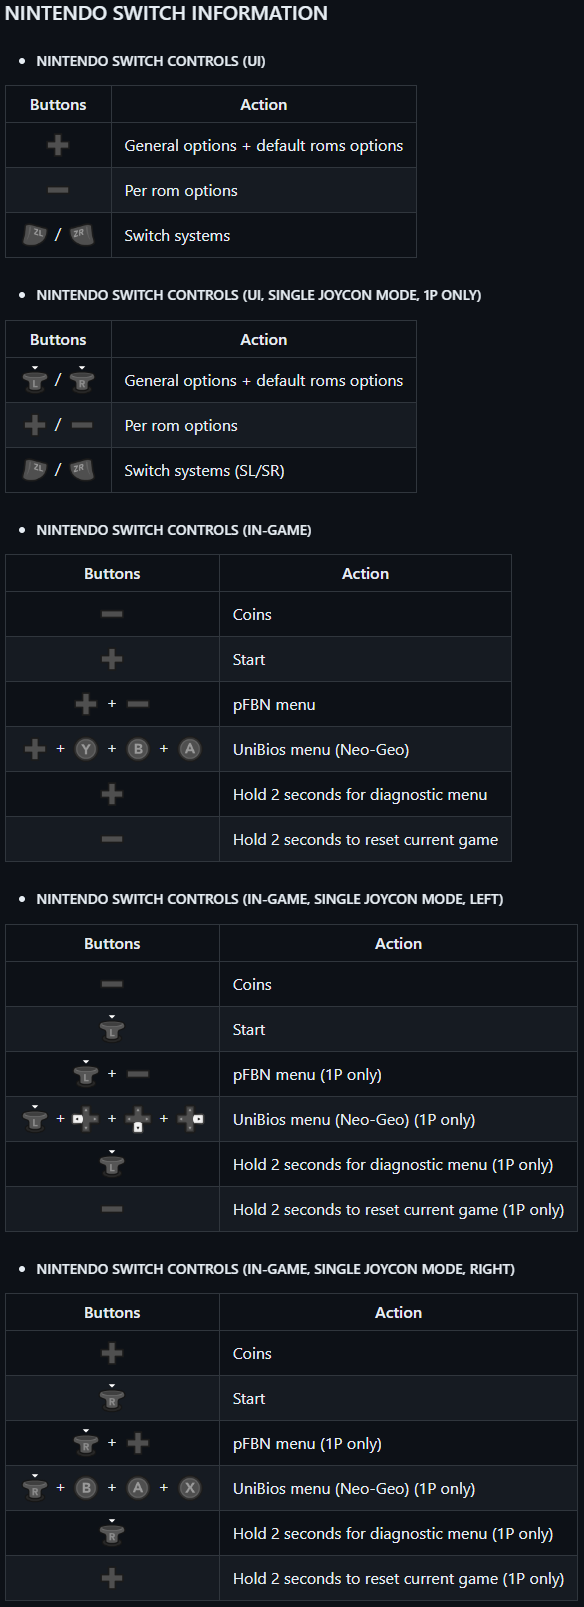Click the plus icon for the in-game Start row
This screenshot has height=1607, width=584.
[x=112, y=659]
